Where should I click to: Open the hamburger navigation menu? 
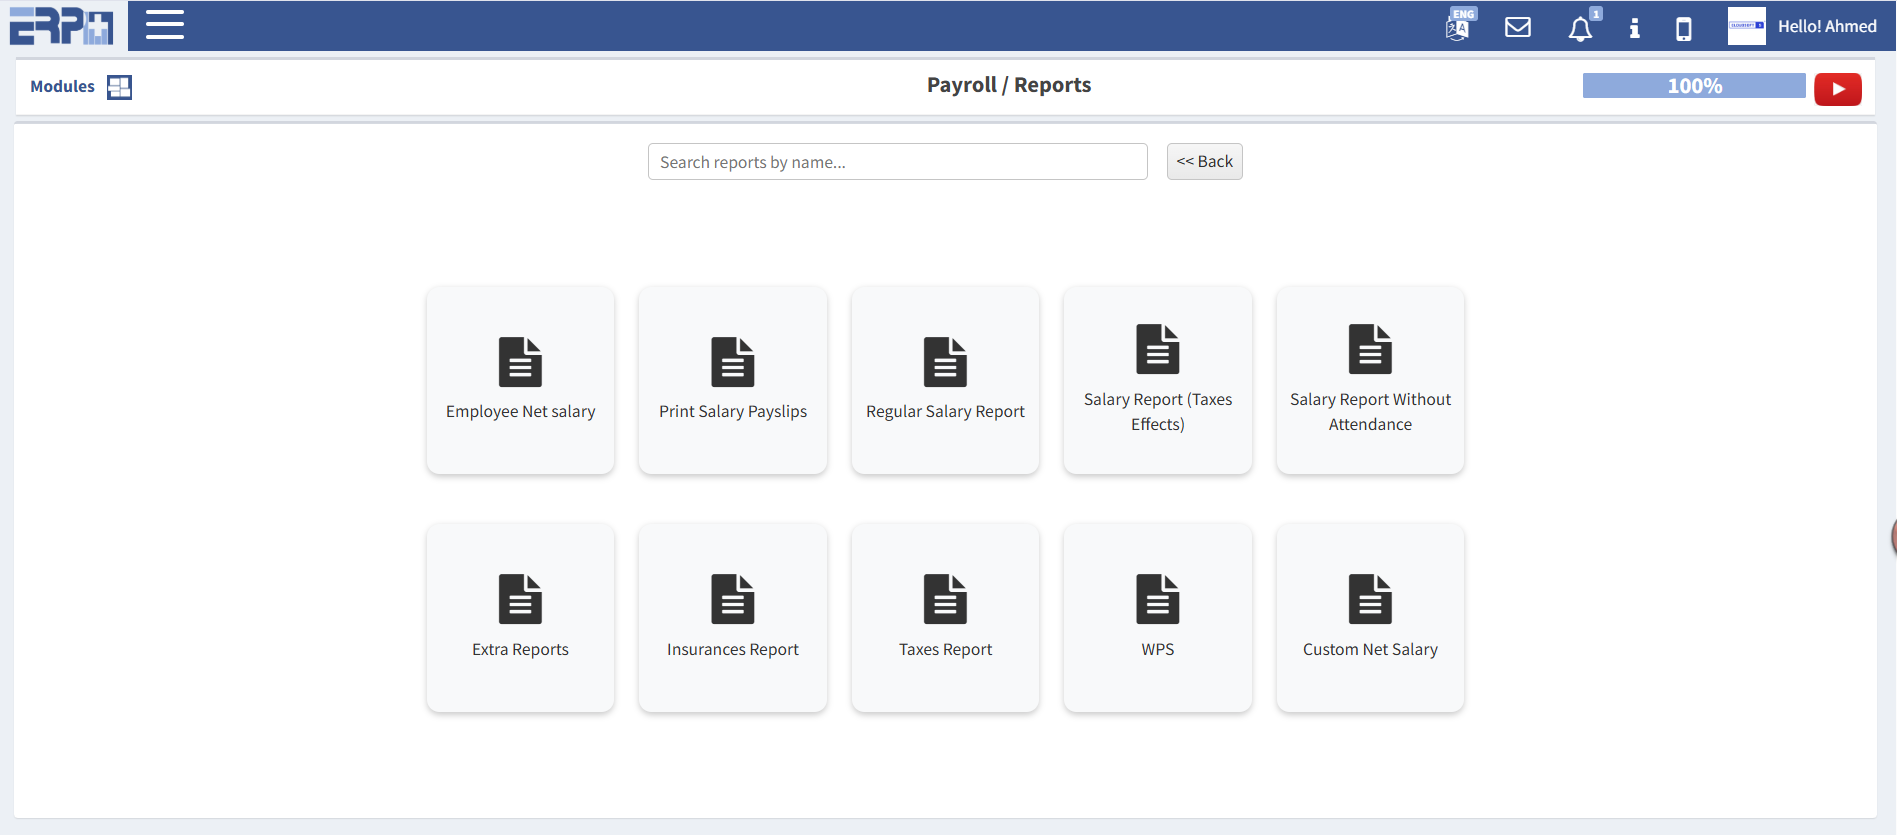tap(165, 25)
